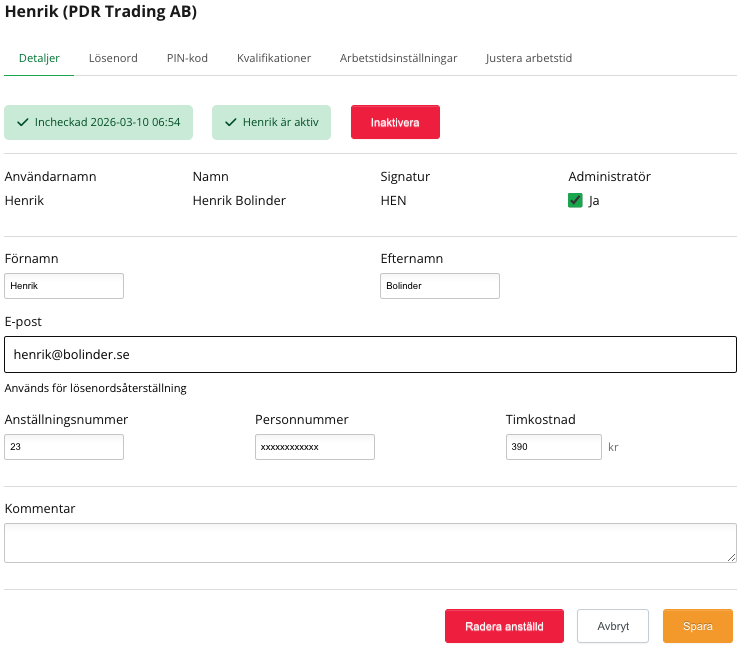Click the Personnummer input field

tap(315, 447)
